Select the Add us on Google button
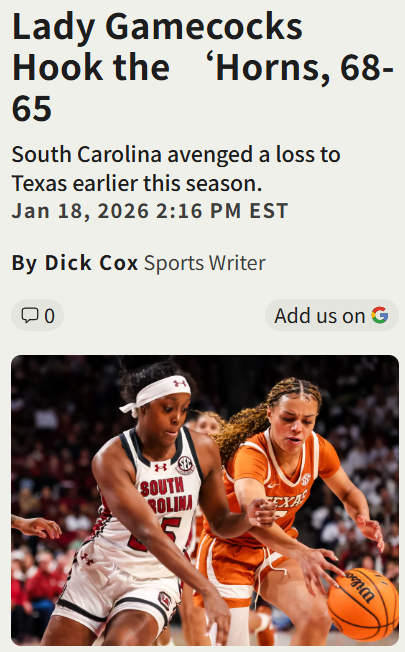The image size is (405, 652). tap(332, 315)
